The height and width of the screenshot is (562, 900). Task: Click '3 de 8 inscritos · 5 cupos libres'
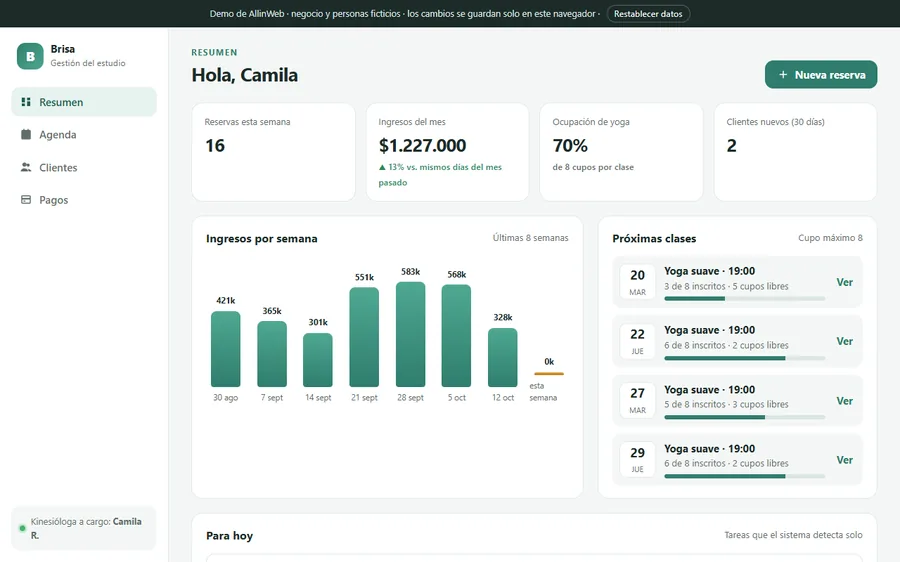[x=726, y=286]
